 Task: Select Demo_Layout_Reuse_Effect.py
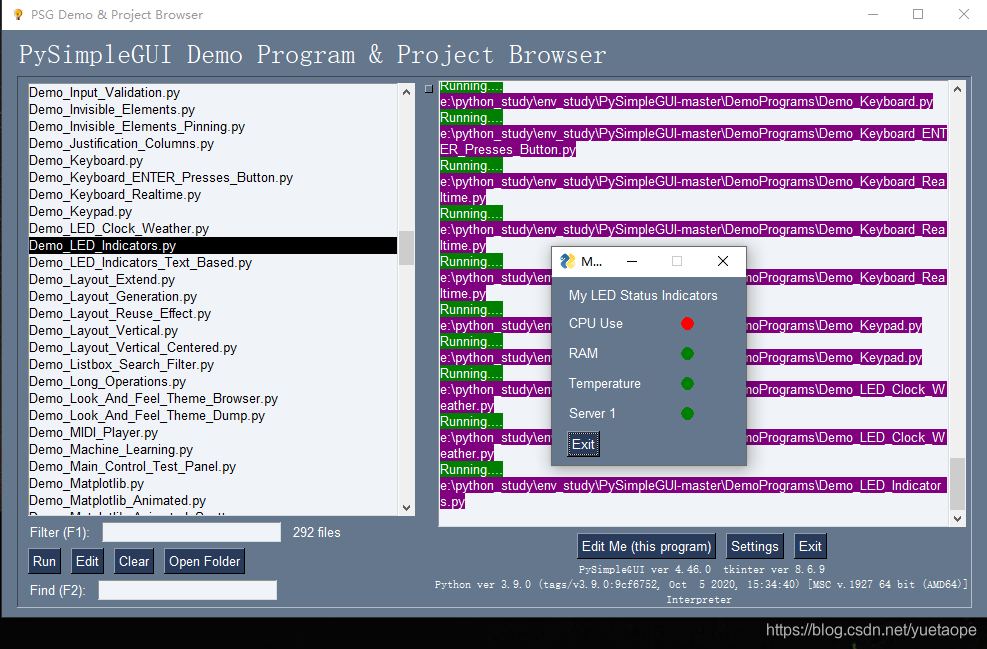pyautogui.click(x=213, y=313)
